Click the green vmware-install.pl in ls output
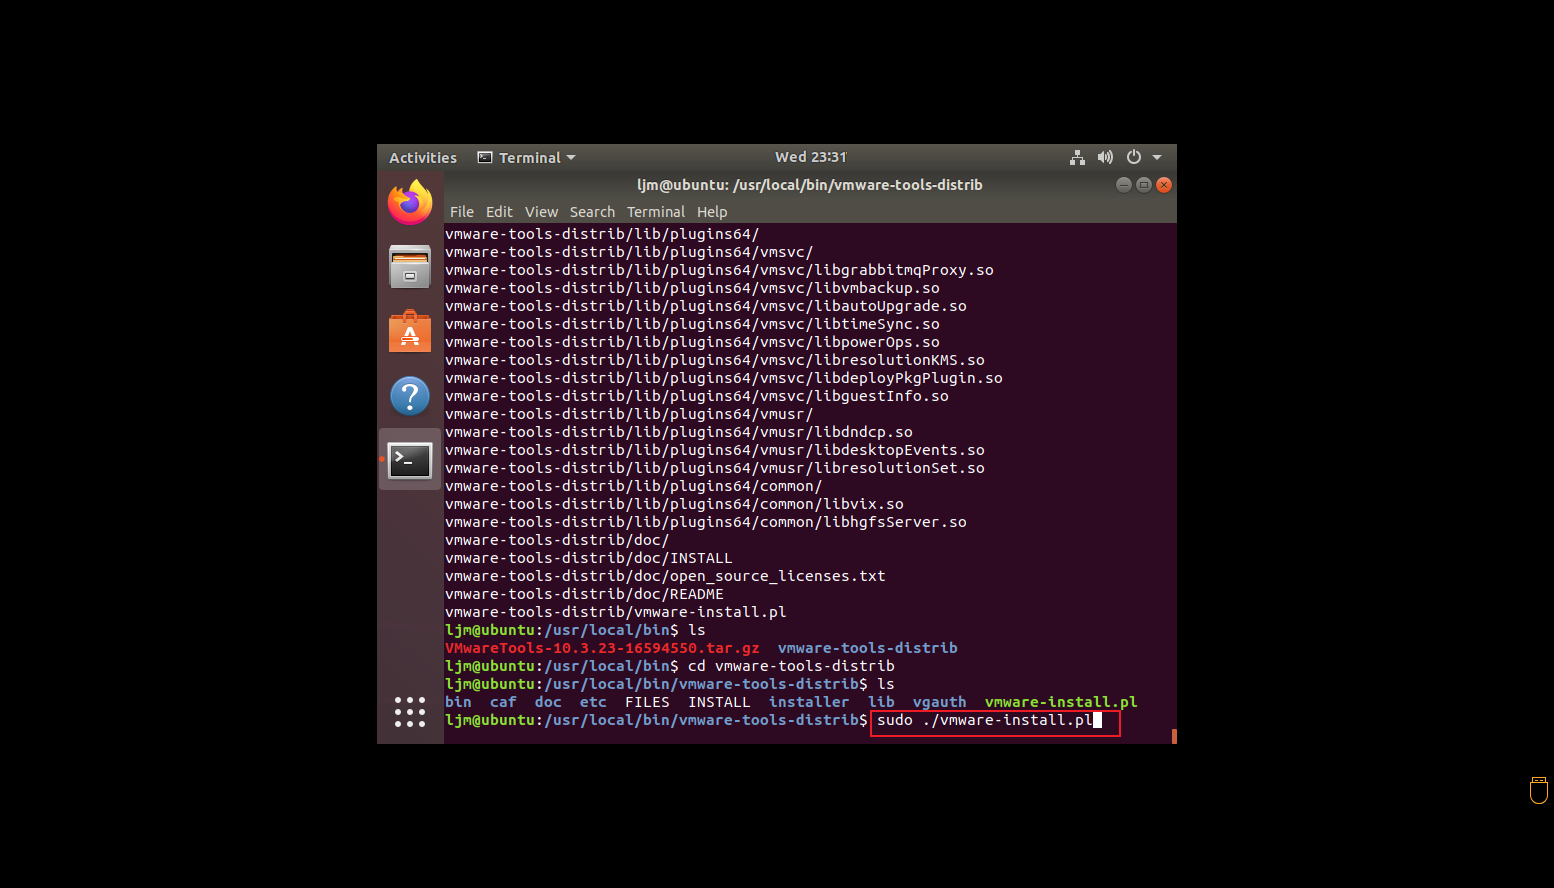Image resolution: width=1554 pixels, height=888 pixels. point(1061,702)
